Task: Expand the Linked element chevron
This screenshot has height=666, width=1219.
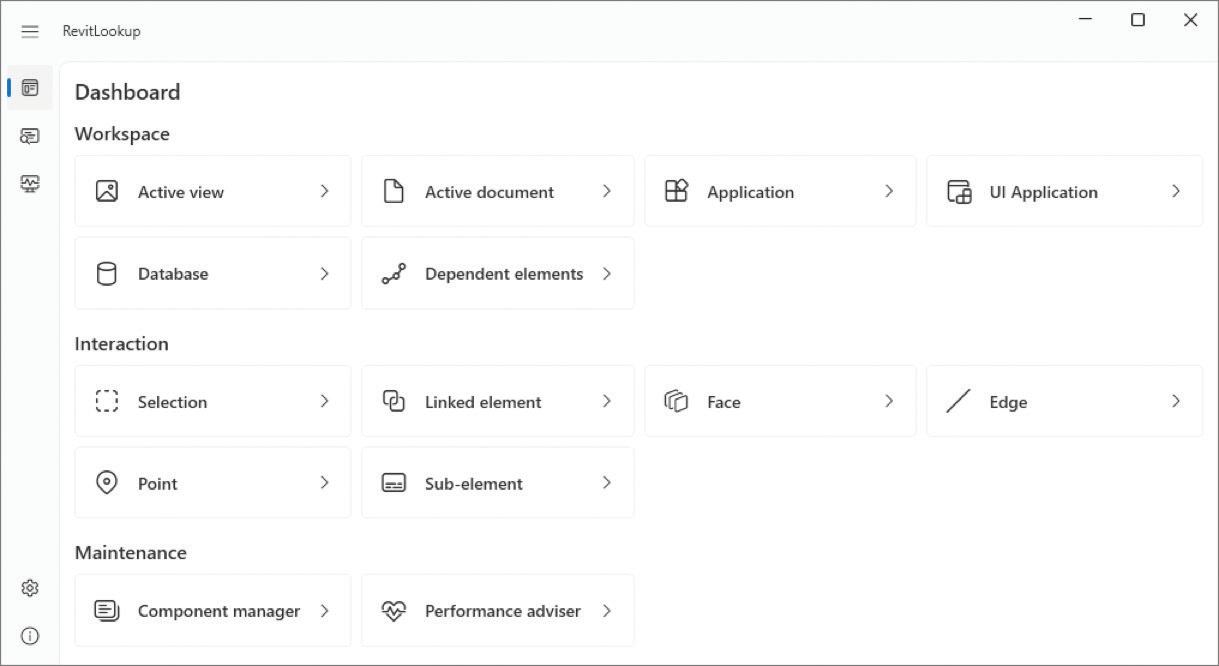Action: pyautogui.click(x=607, y=401)
